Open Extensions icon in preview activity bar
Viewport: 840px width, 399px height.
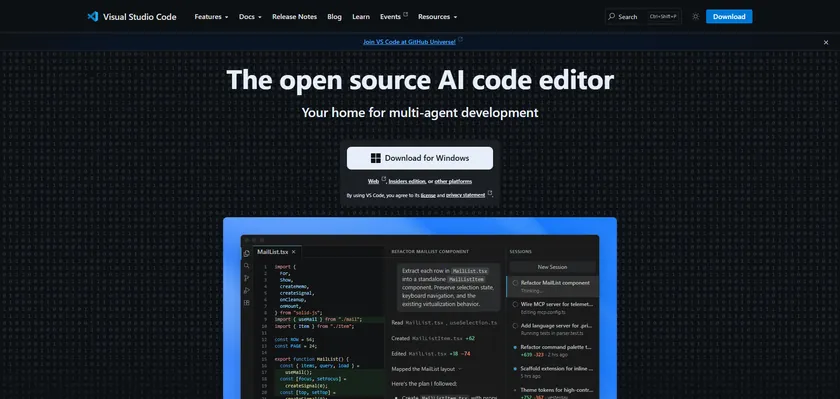246,303
